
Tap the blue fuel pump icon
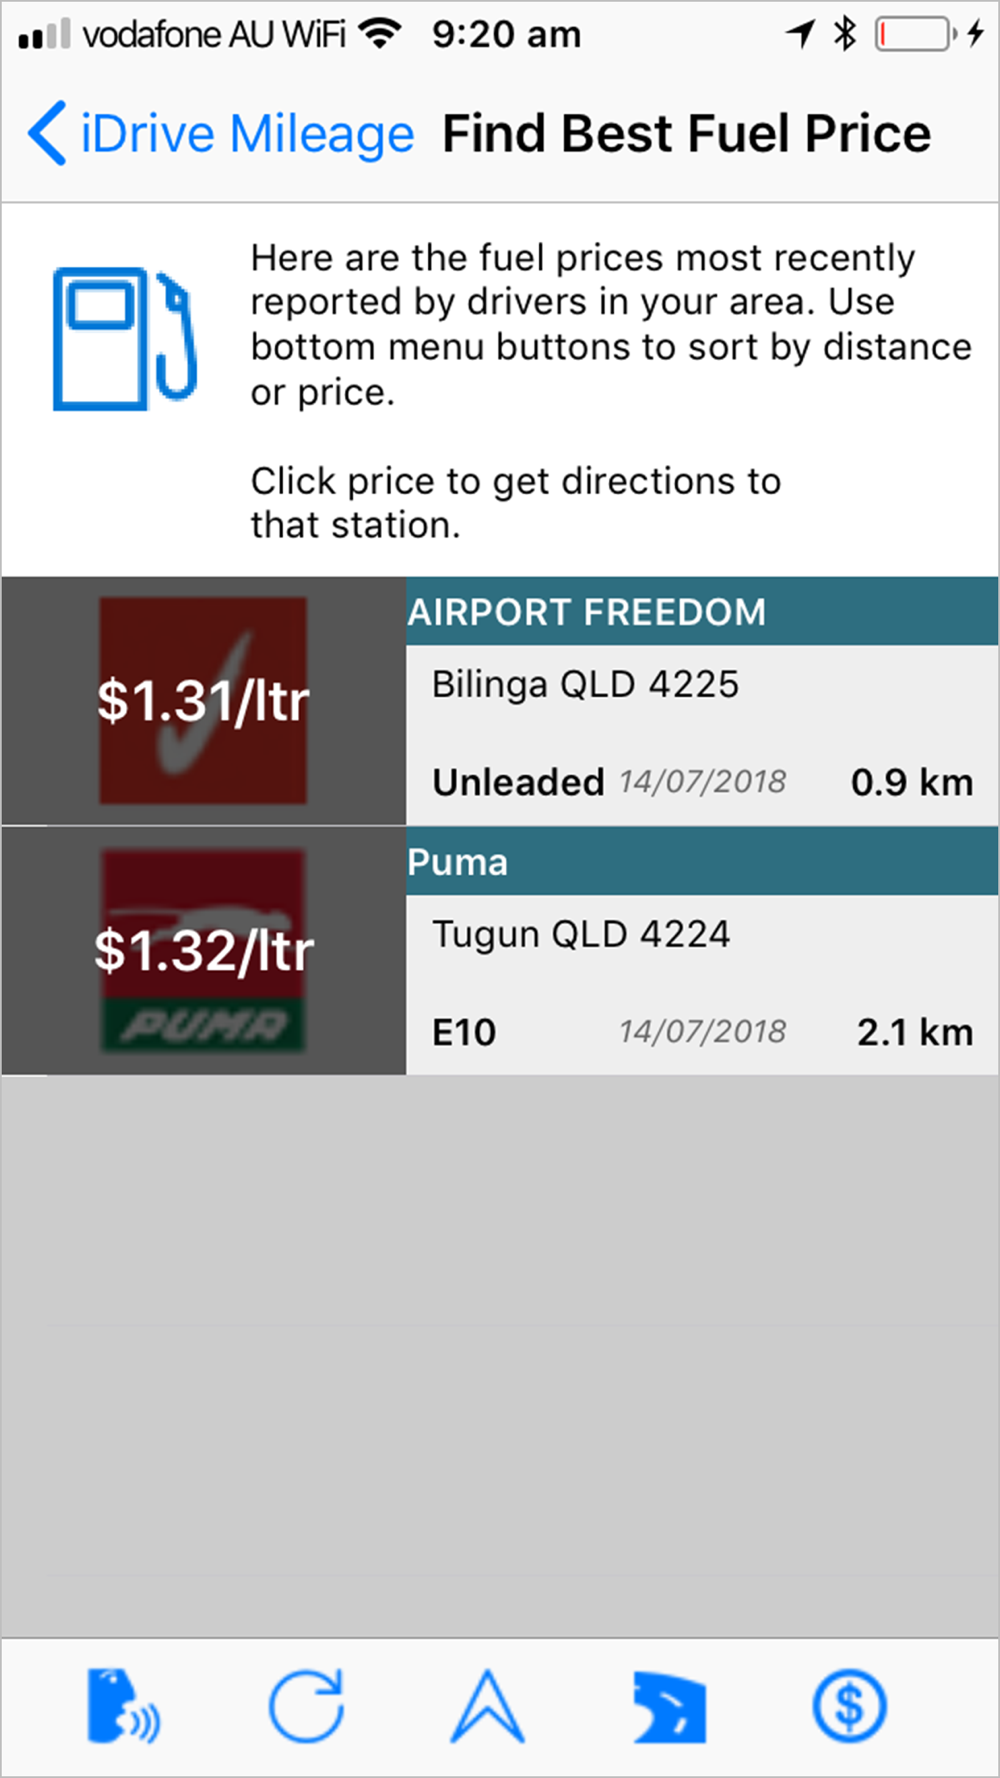pos(124,339)
